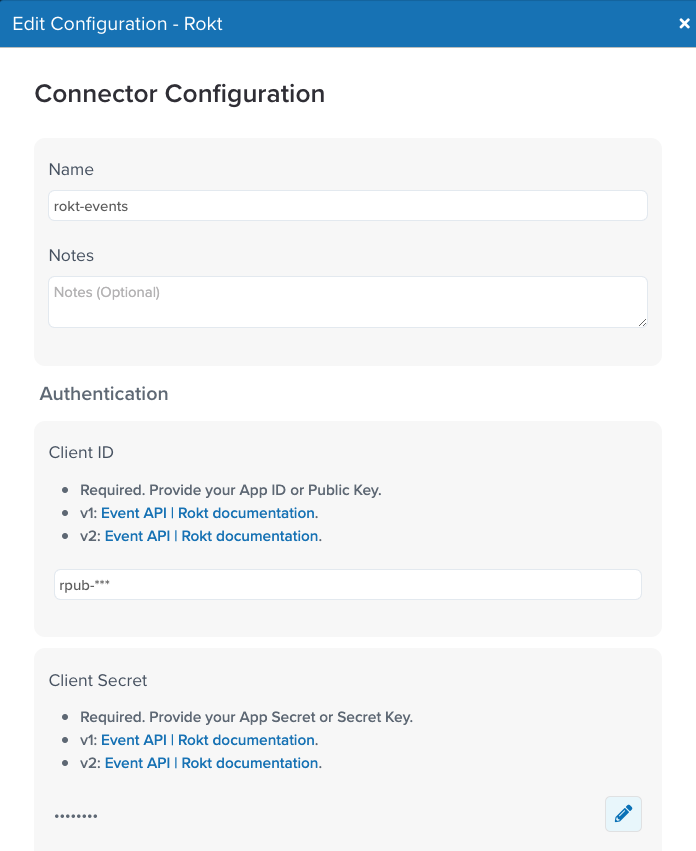696x851 pixels.
Task: Click the masked Client Secret dots
Action: pyautogui.click(x=76, y=816)
